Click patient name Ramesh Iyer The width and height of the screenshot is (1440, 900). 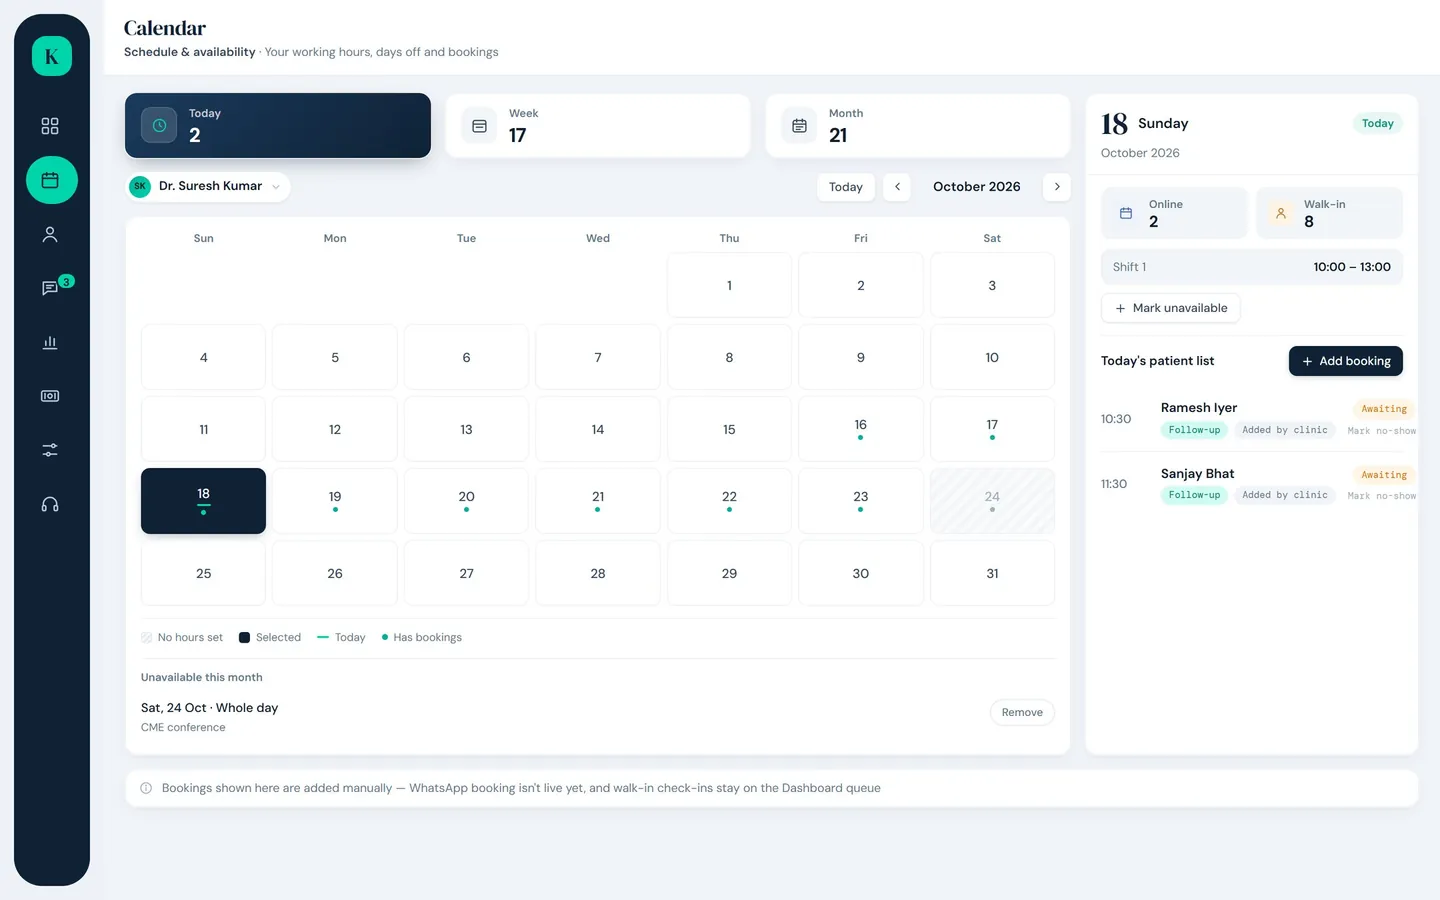tap(1199, 408)
